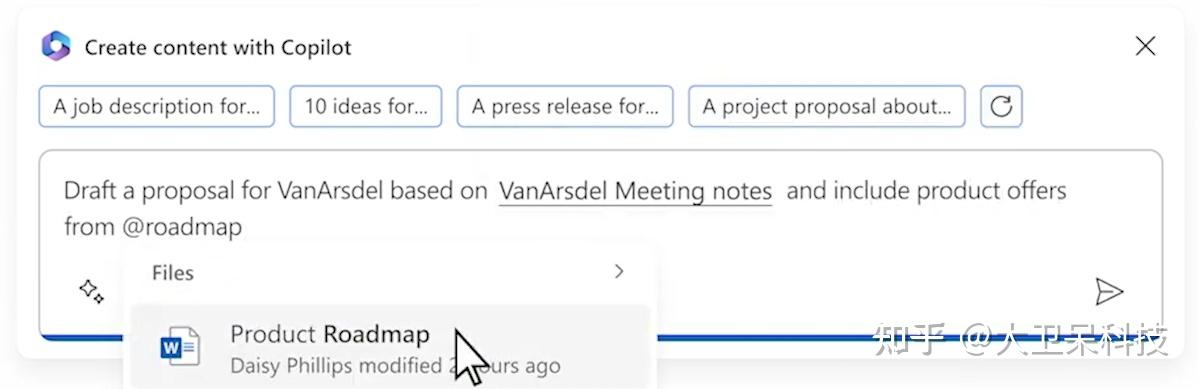Open the referenced VanArsdel Meeting notes link
Viewport: 1199px width, 389px height.
pos(635,190)
